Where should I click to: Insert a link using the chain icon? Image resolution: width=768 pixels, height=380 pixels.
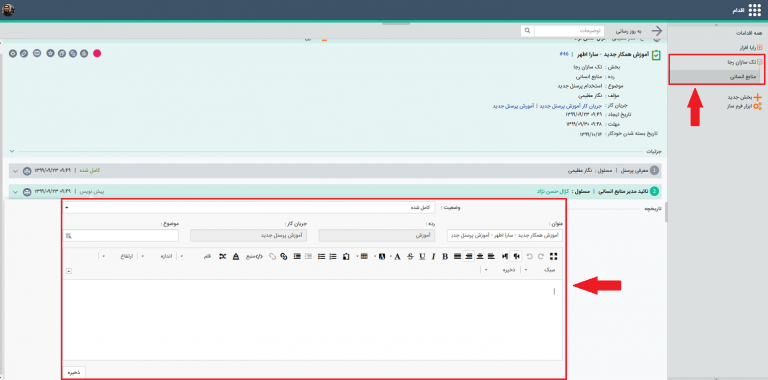(x=283, y=256)
